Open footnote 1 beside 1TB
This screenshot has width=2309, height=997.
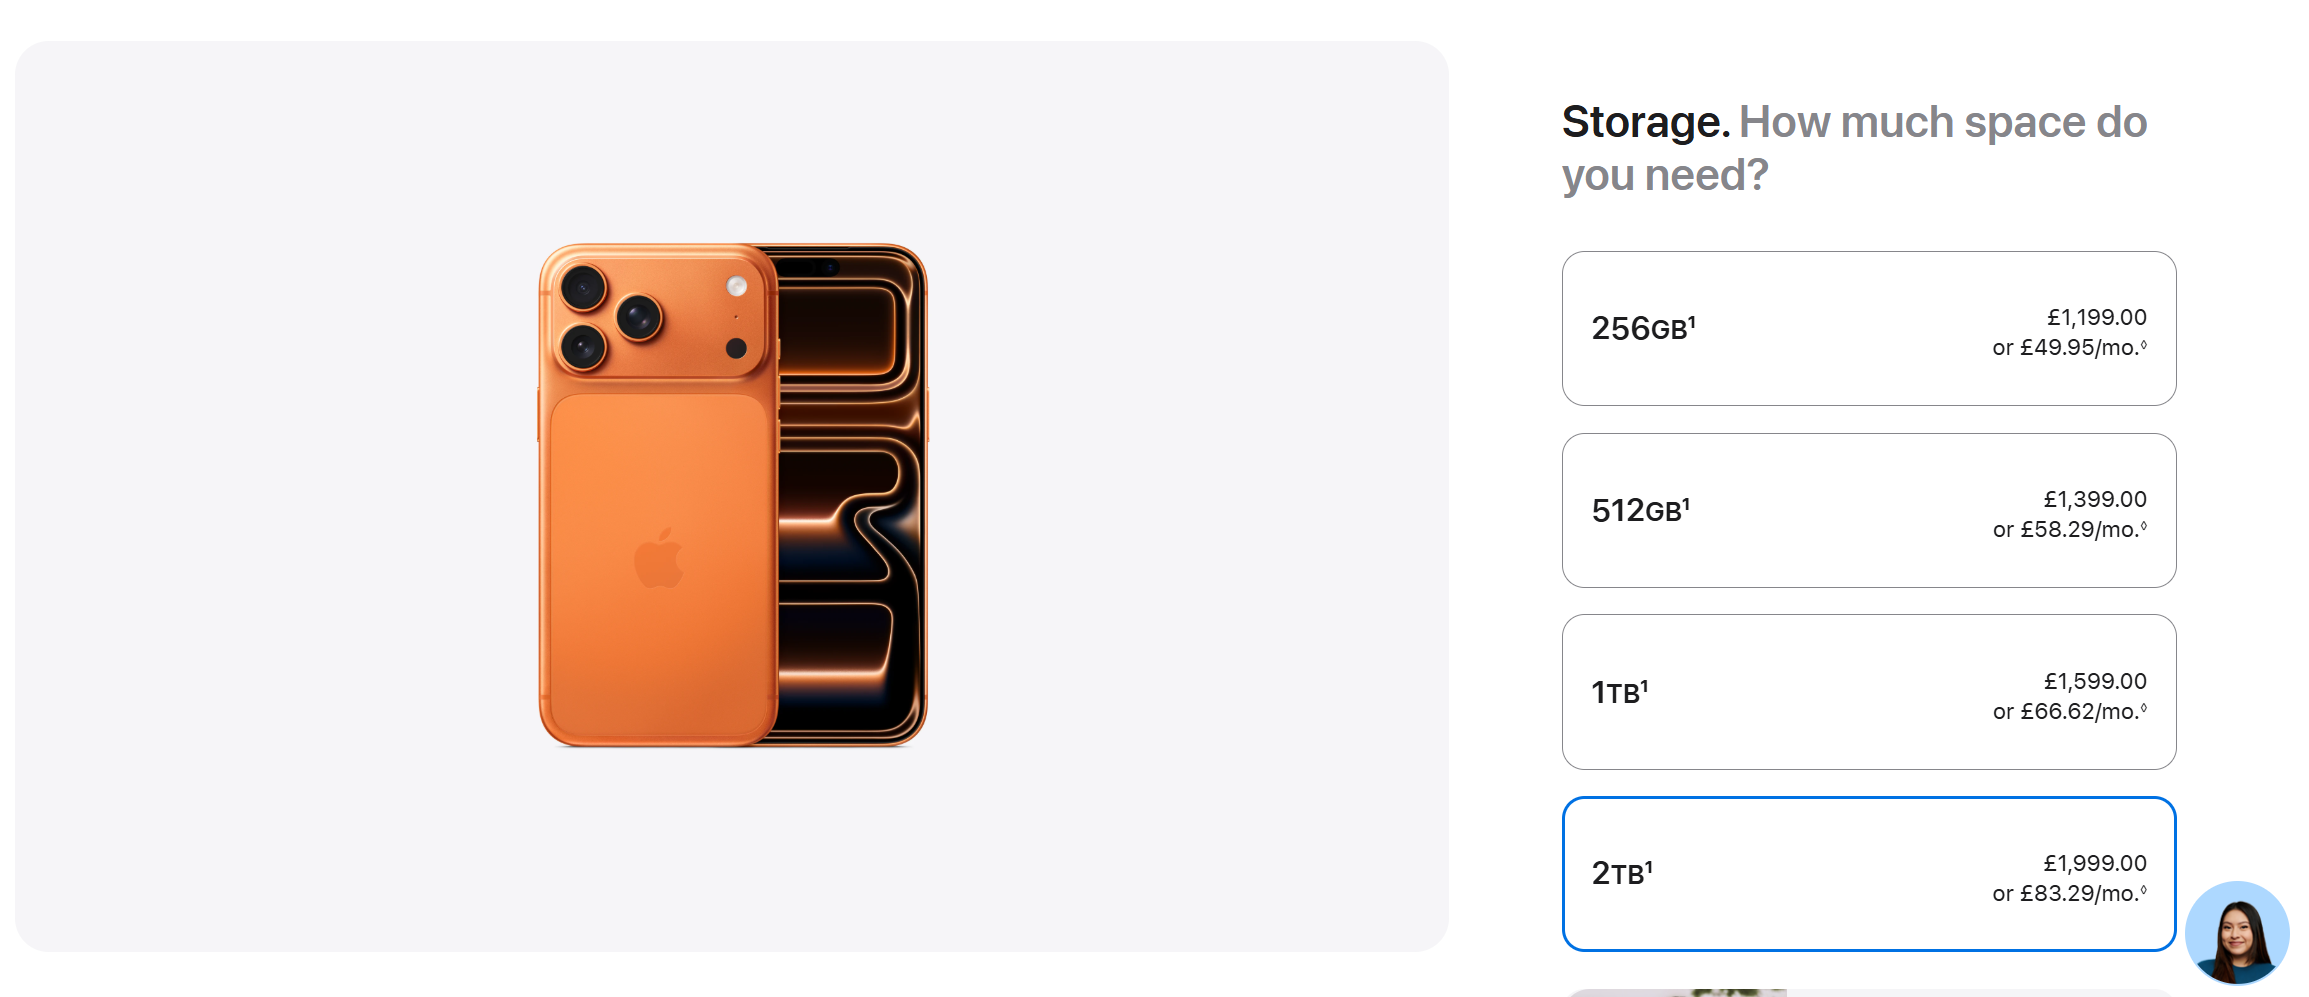[1644, 685]
